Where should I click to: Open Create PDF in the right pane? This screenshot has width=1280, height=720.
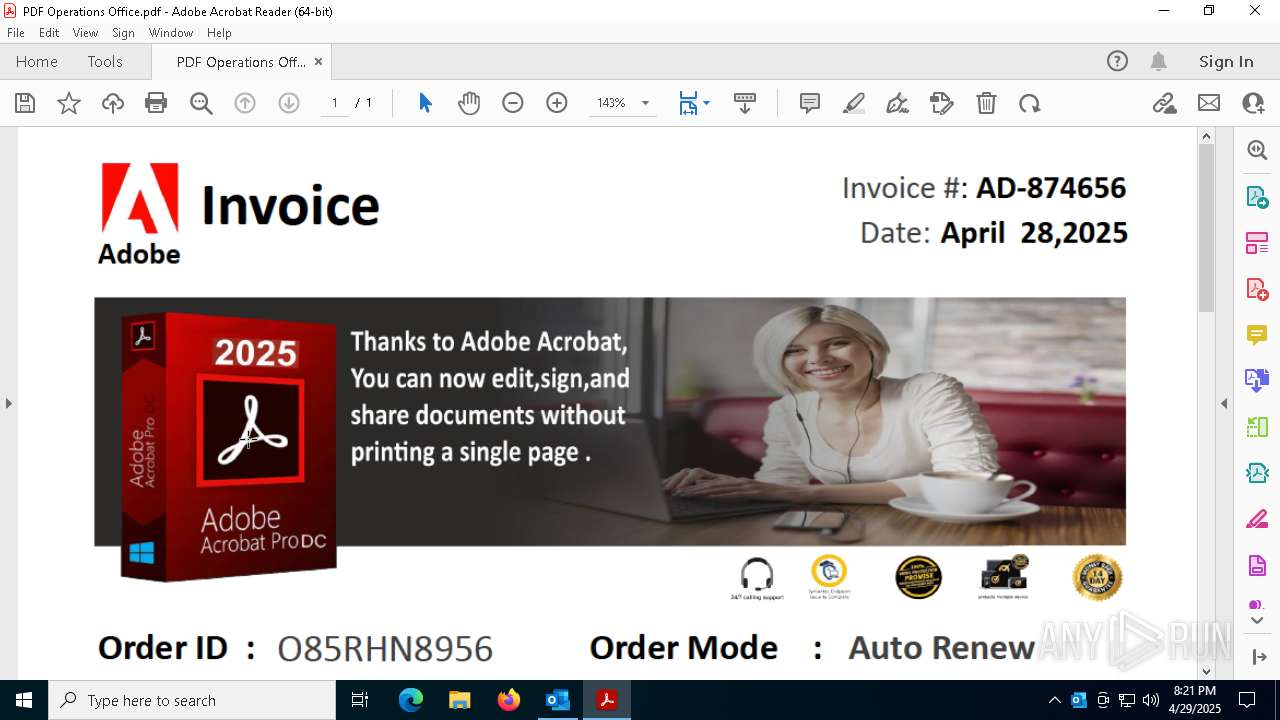1257,289
